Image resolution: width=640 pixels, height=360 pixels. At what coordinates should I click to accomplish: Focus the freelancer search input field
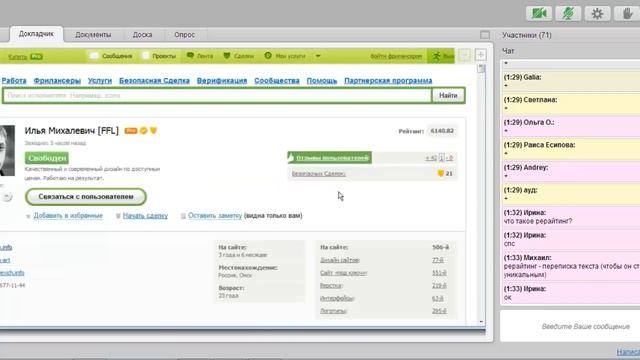(x=217, y=96)
